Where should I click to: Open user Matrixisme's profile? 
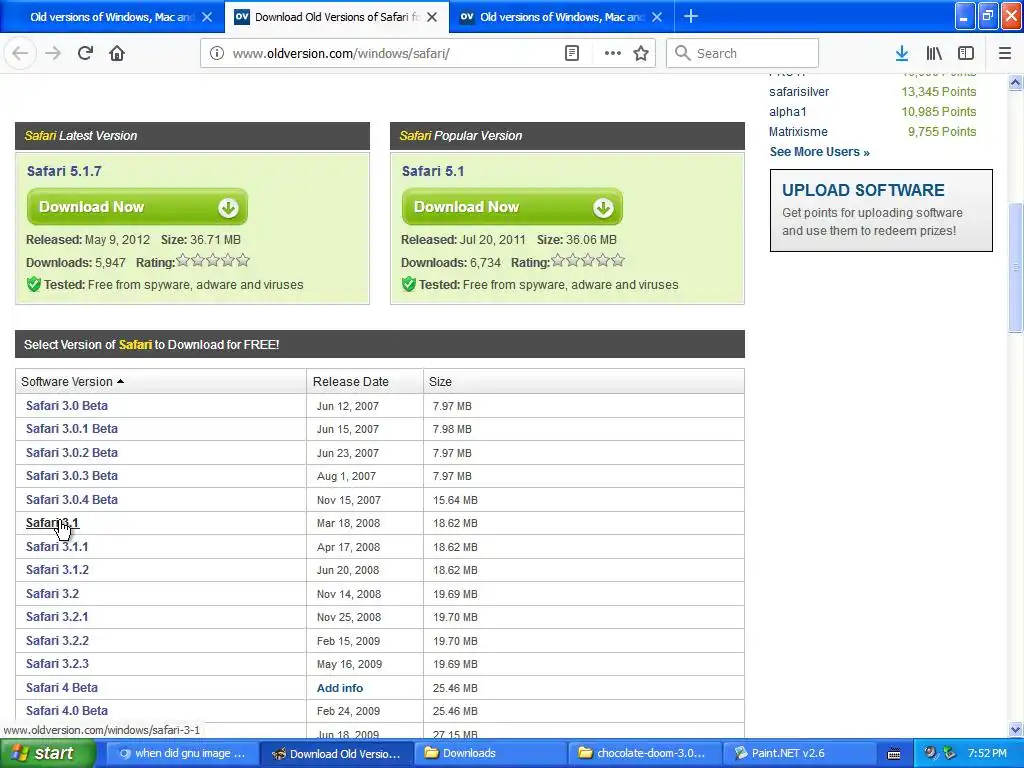click(798, 131)
